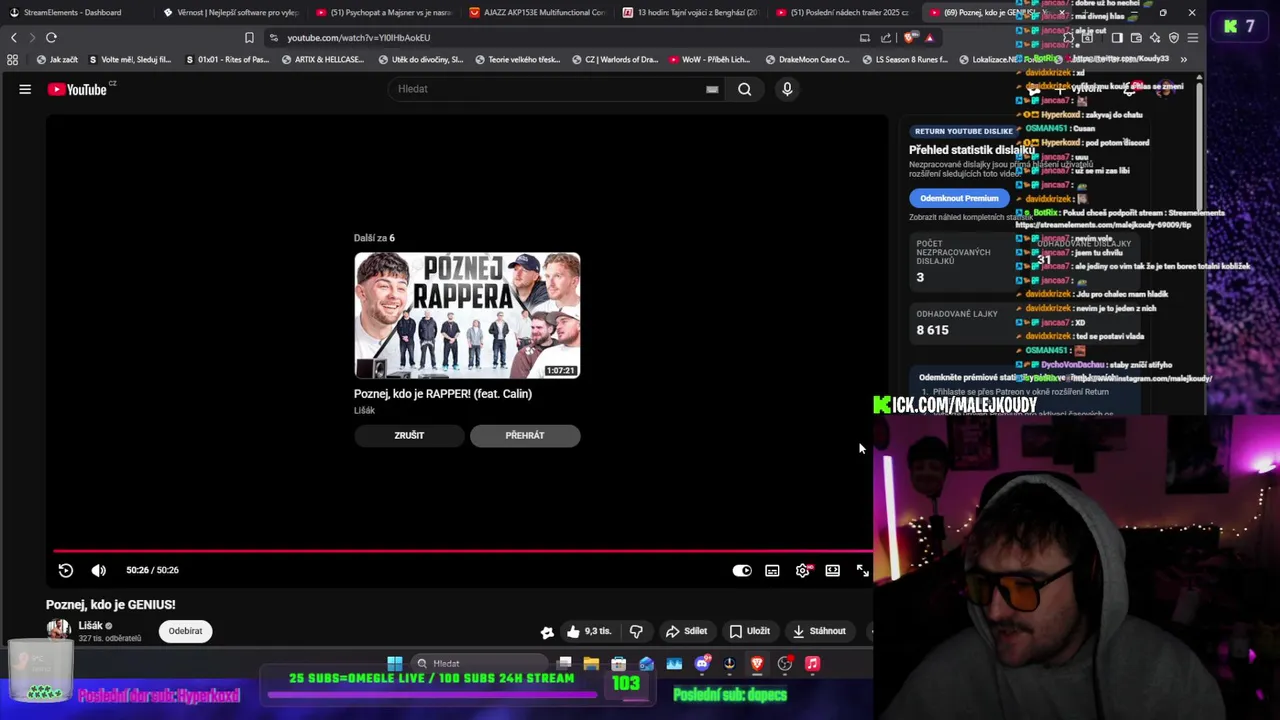Switch to theater mode view

tap(832, 570)
